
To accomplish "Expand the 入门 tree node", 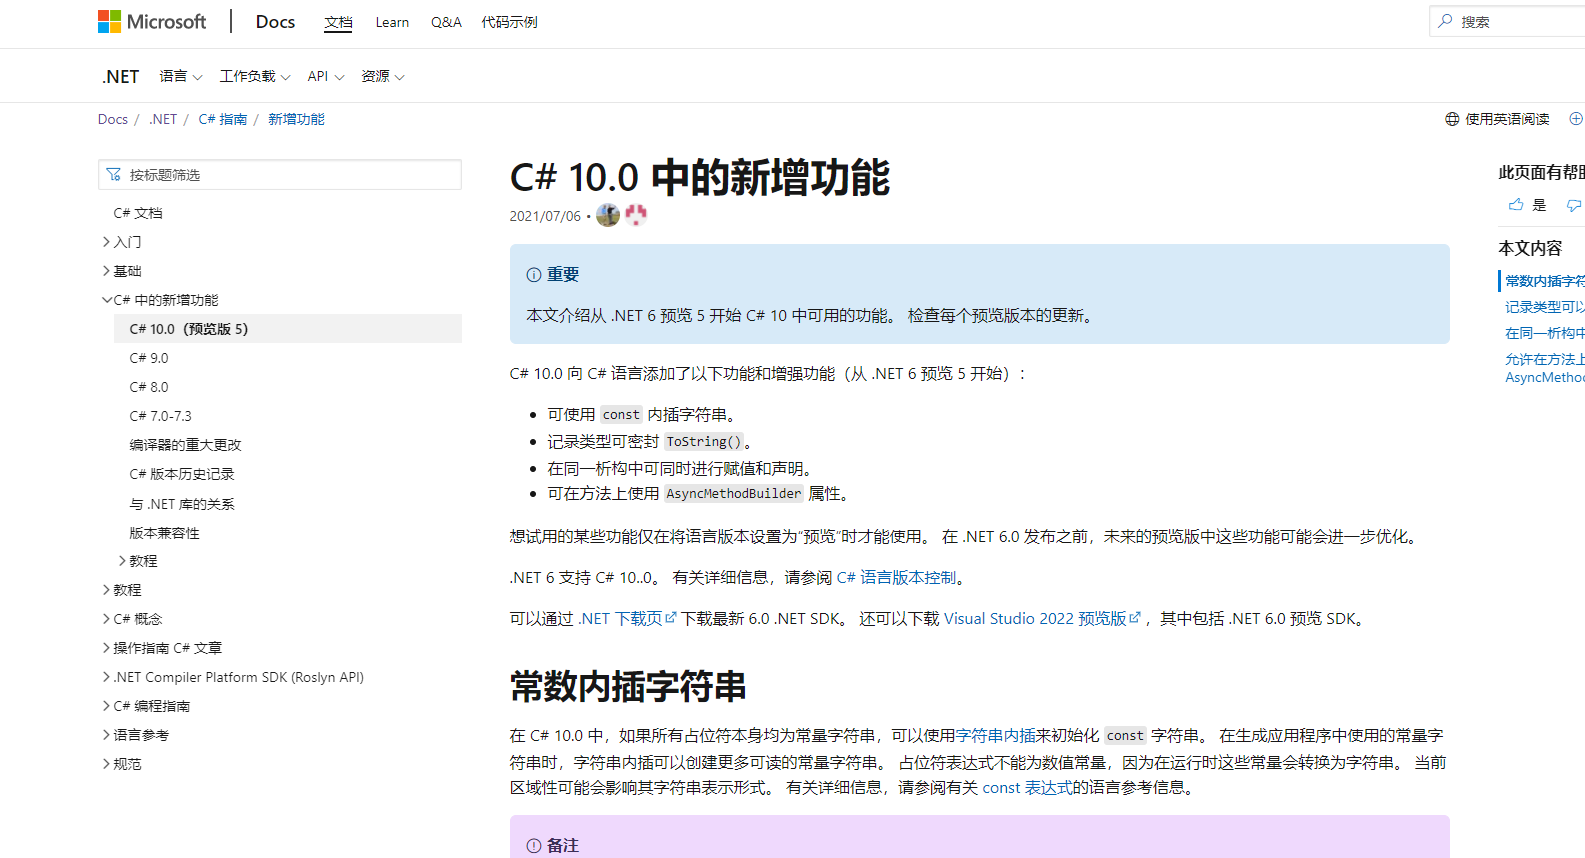I will pos(106,242).
